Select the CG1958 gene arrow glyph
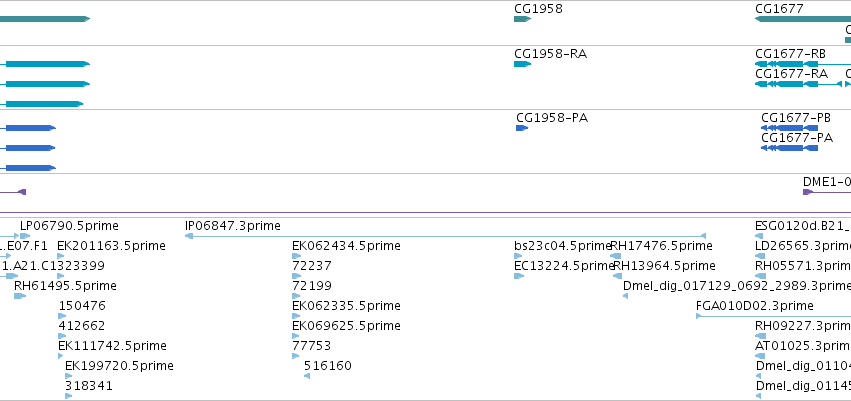Viewport: 851px width, 401px height. pos(522,19)
